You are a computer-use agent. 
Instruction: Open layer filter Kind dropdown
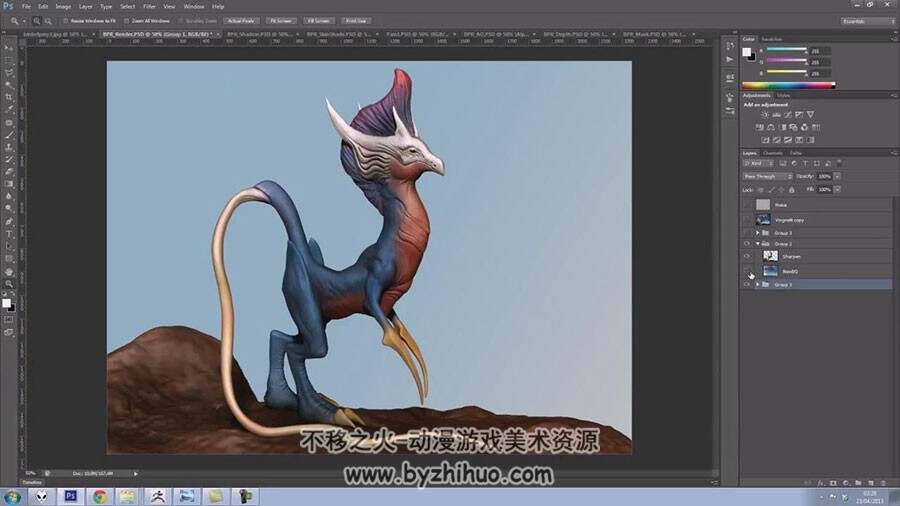pyautogui.click(x=758, y=164)
